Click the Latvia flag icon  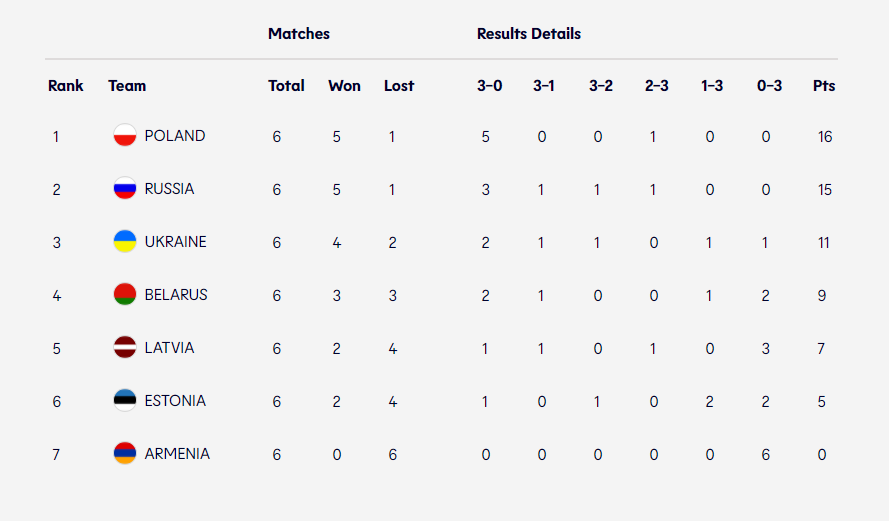(x=125, y=348)
